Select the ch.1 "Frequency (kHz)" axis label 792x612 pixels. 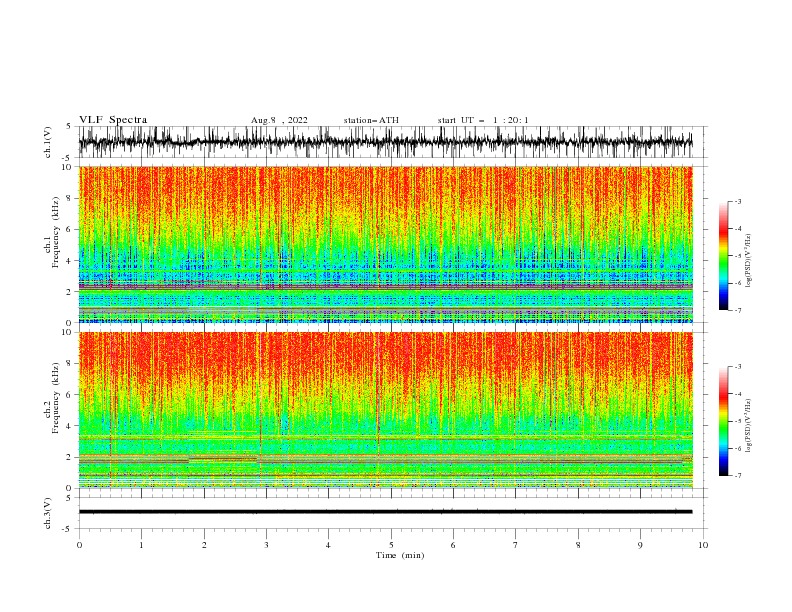click(x=56, y=232)
